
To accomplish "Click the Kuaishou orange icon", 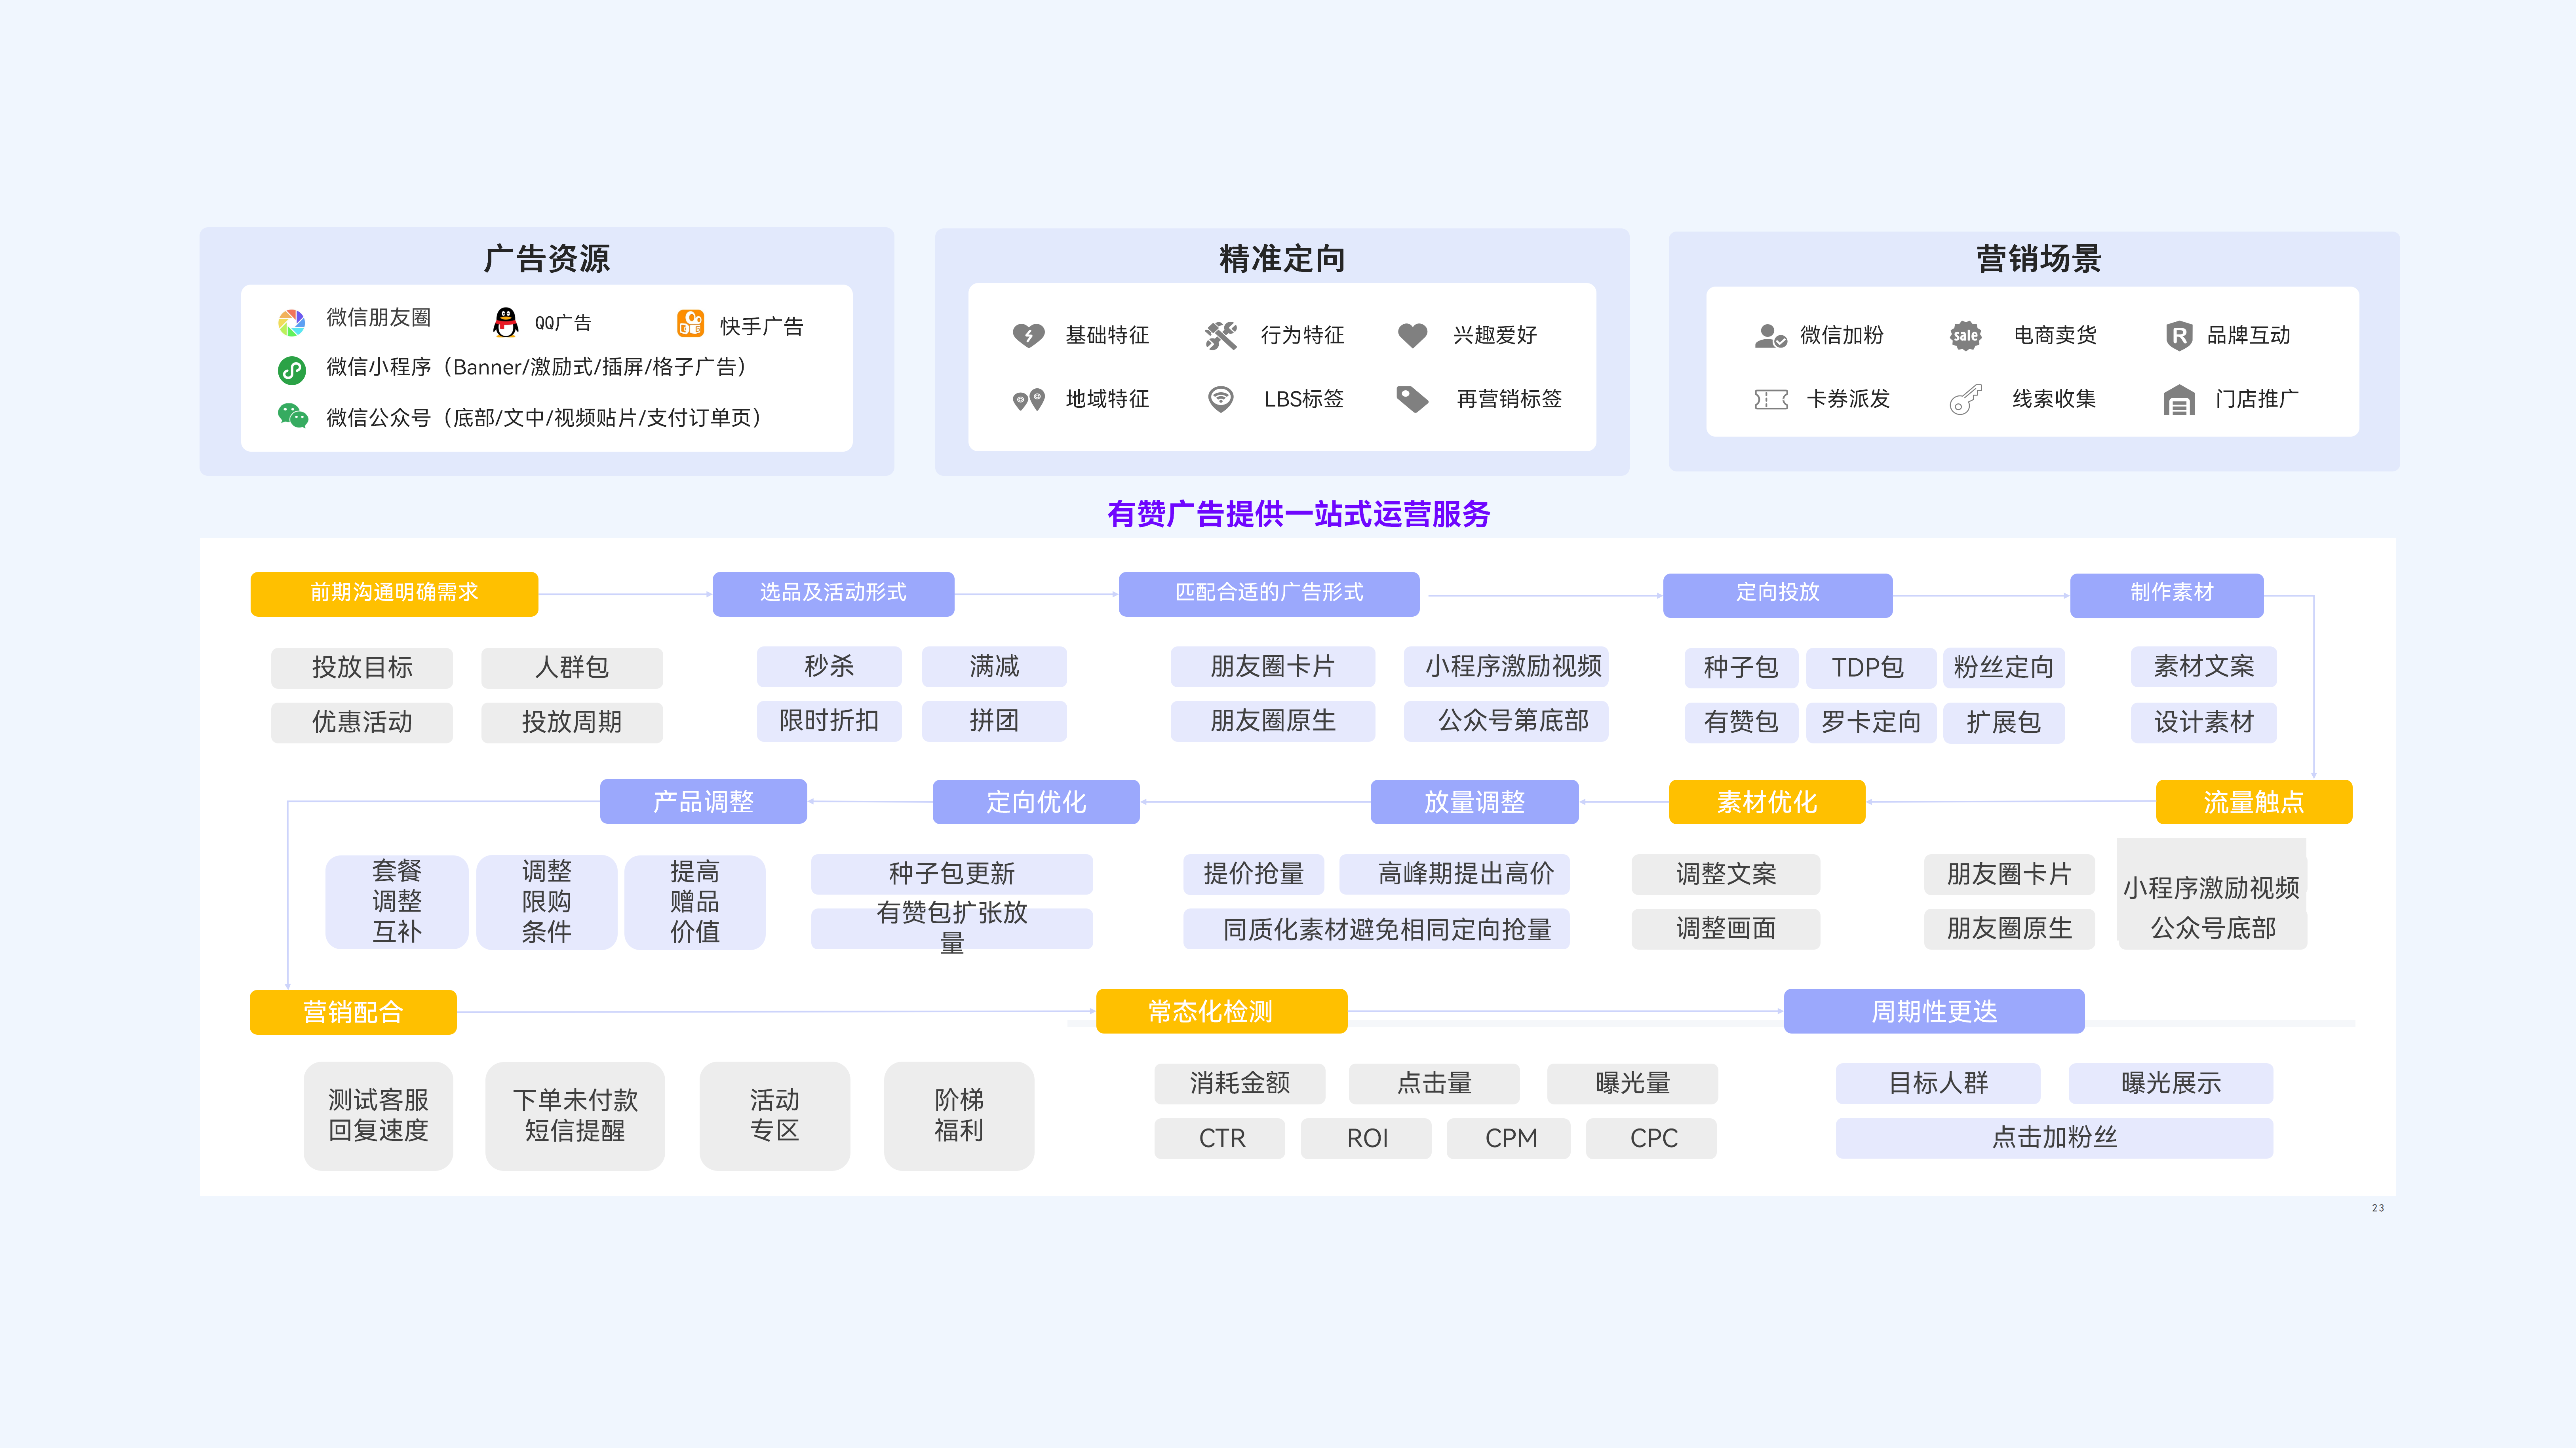I will (x=690, y=323).
